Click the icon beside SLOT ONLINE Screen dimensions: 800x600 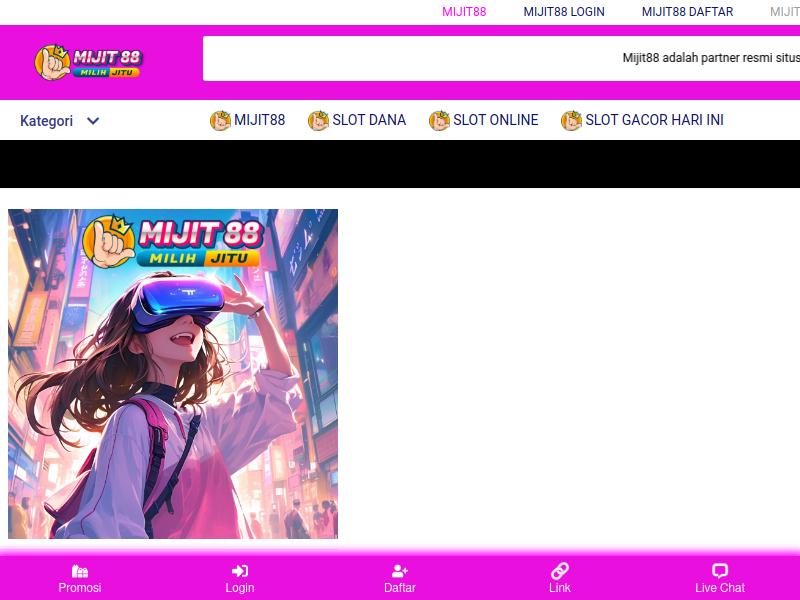439,120
